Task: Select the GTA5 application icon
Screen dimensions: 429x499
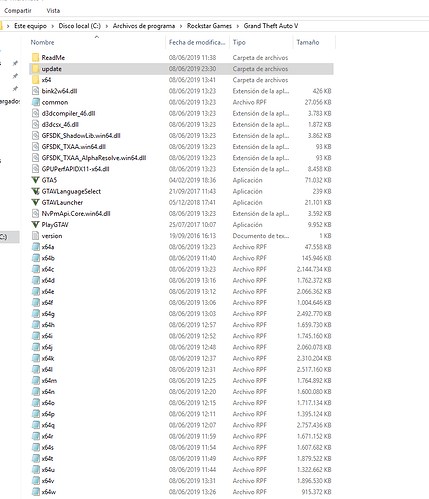Action: (x=35, y=180)
